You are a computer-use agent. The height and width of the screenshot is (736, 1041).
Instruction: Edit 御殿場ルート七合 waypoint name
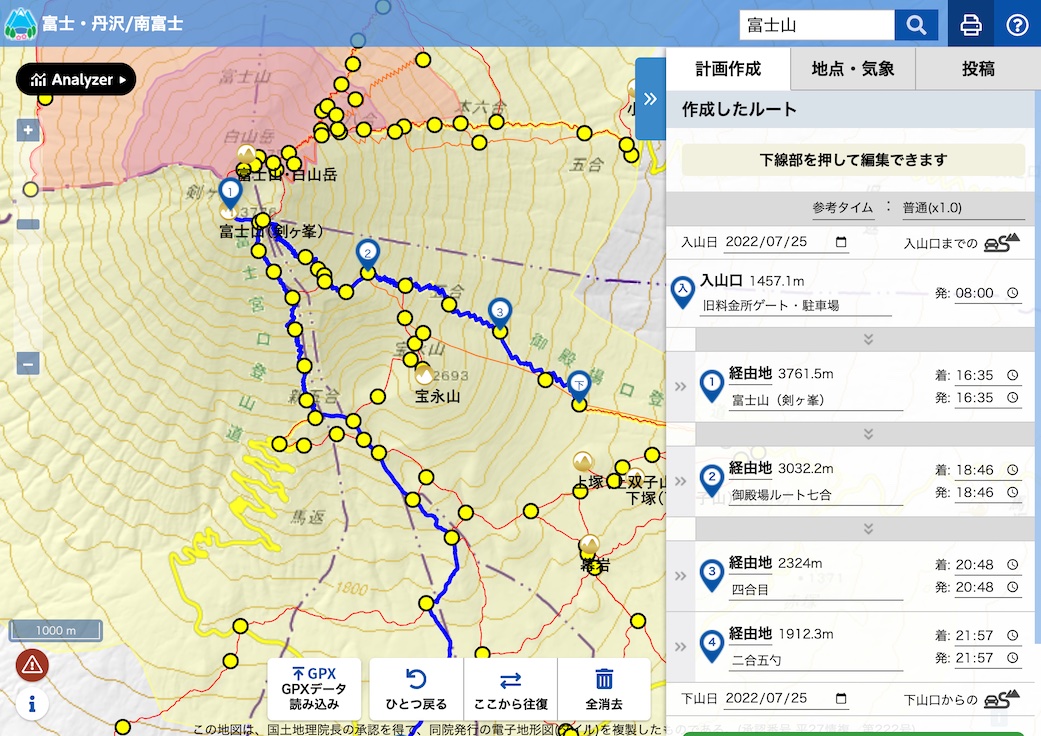817,495
